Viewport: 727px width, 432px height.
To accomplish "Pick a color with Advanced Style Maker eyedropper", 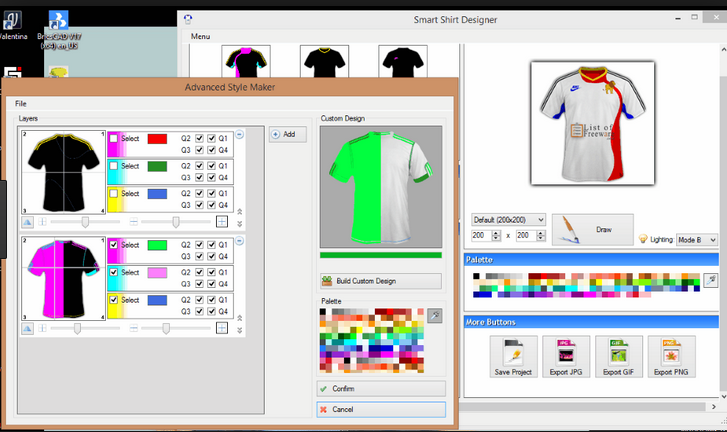I will tap(434, 316).
